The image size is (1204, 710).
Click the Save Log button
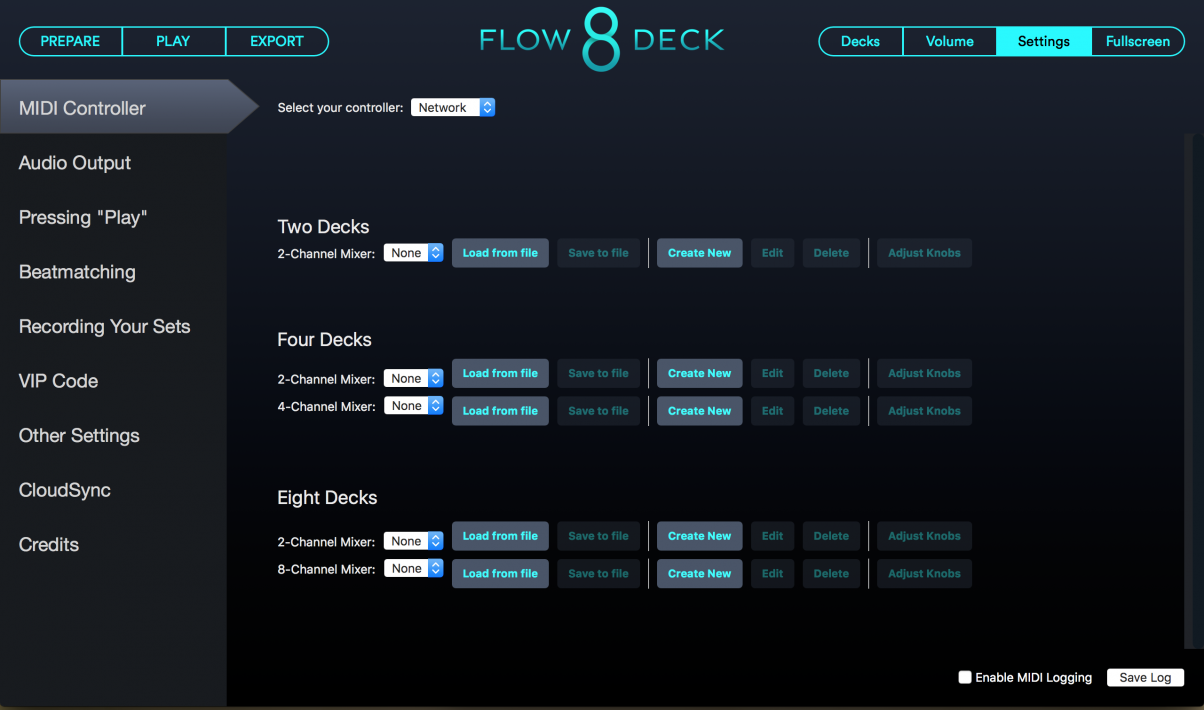coord(1145,677)
